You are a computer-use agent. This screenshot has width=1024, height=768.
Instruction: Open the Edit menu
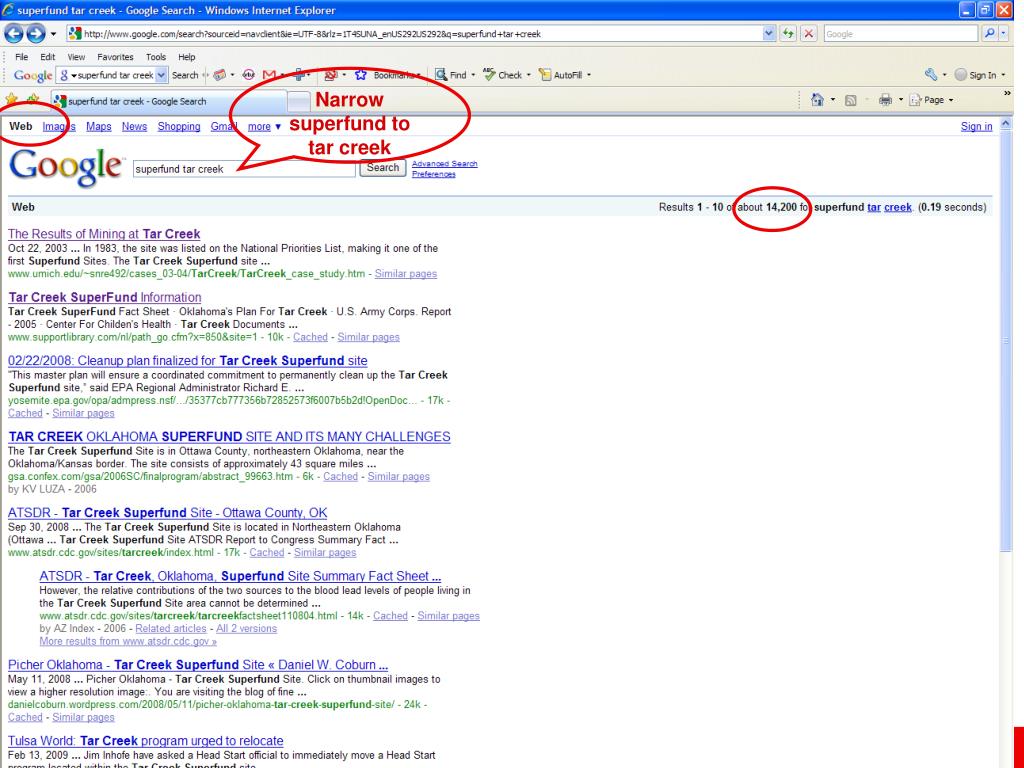click(48, 57)
